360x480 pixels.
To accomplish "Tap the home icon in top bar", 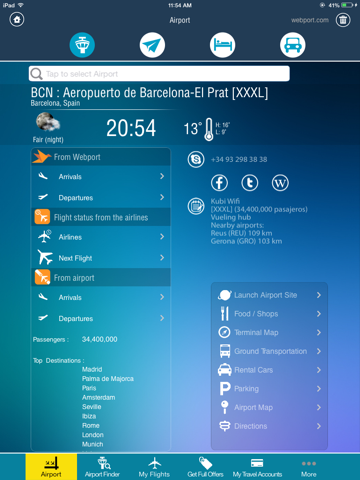I will point(17,20).
